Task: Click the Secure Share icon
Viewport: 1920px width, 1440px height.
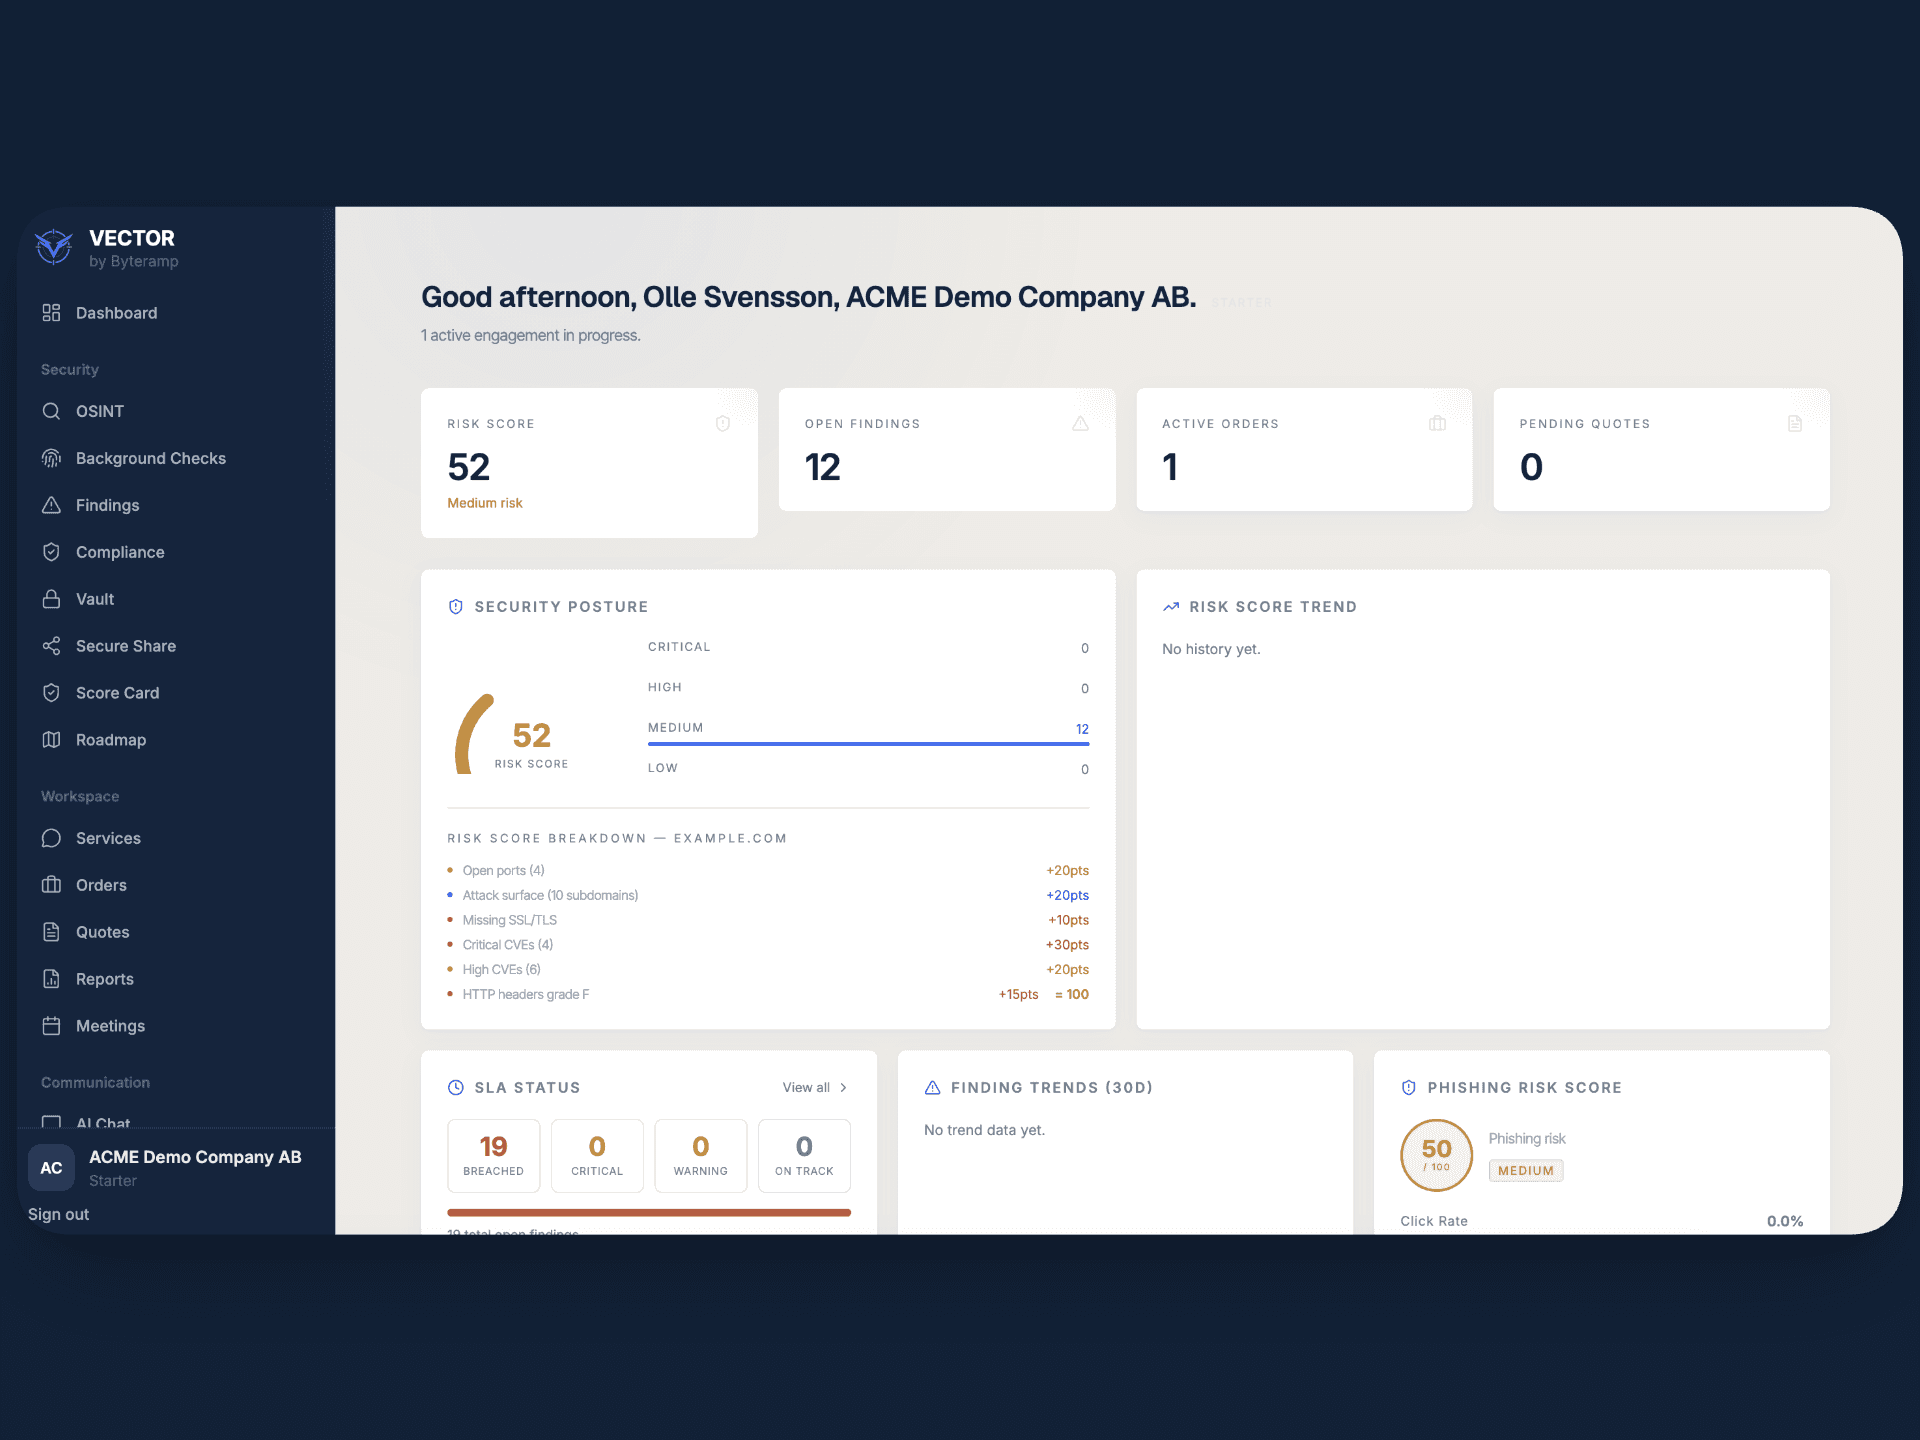Action: tap(51, 646)
